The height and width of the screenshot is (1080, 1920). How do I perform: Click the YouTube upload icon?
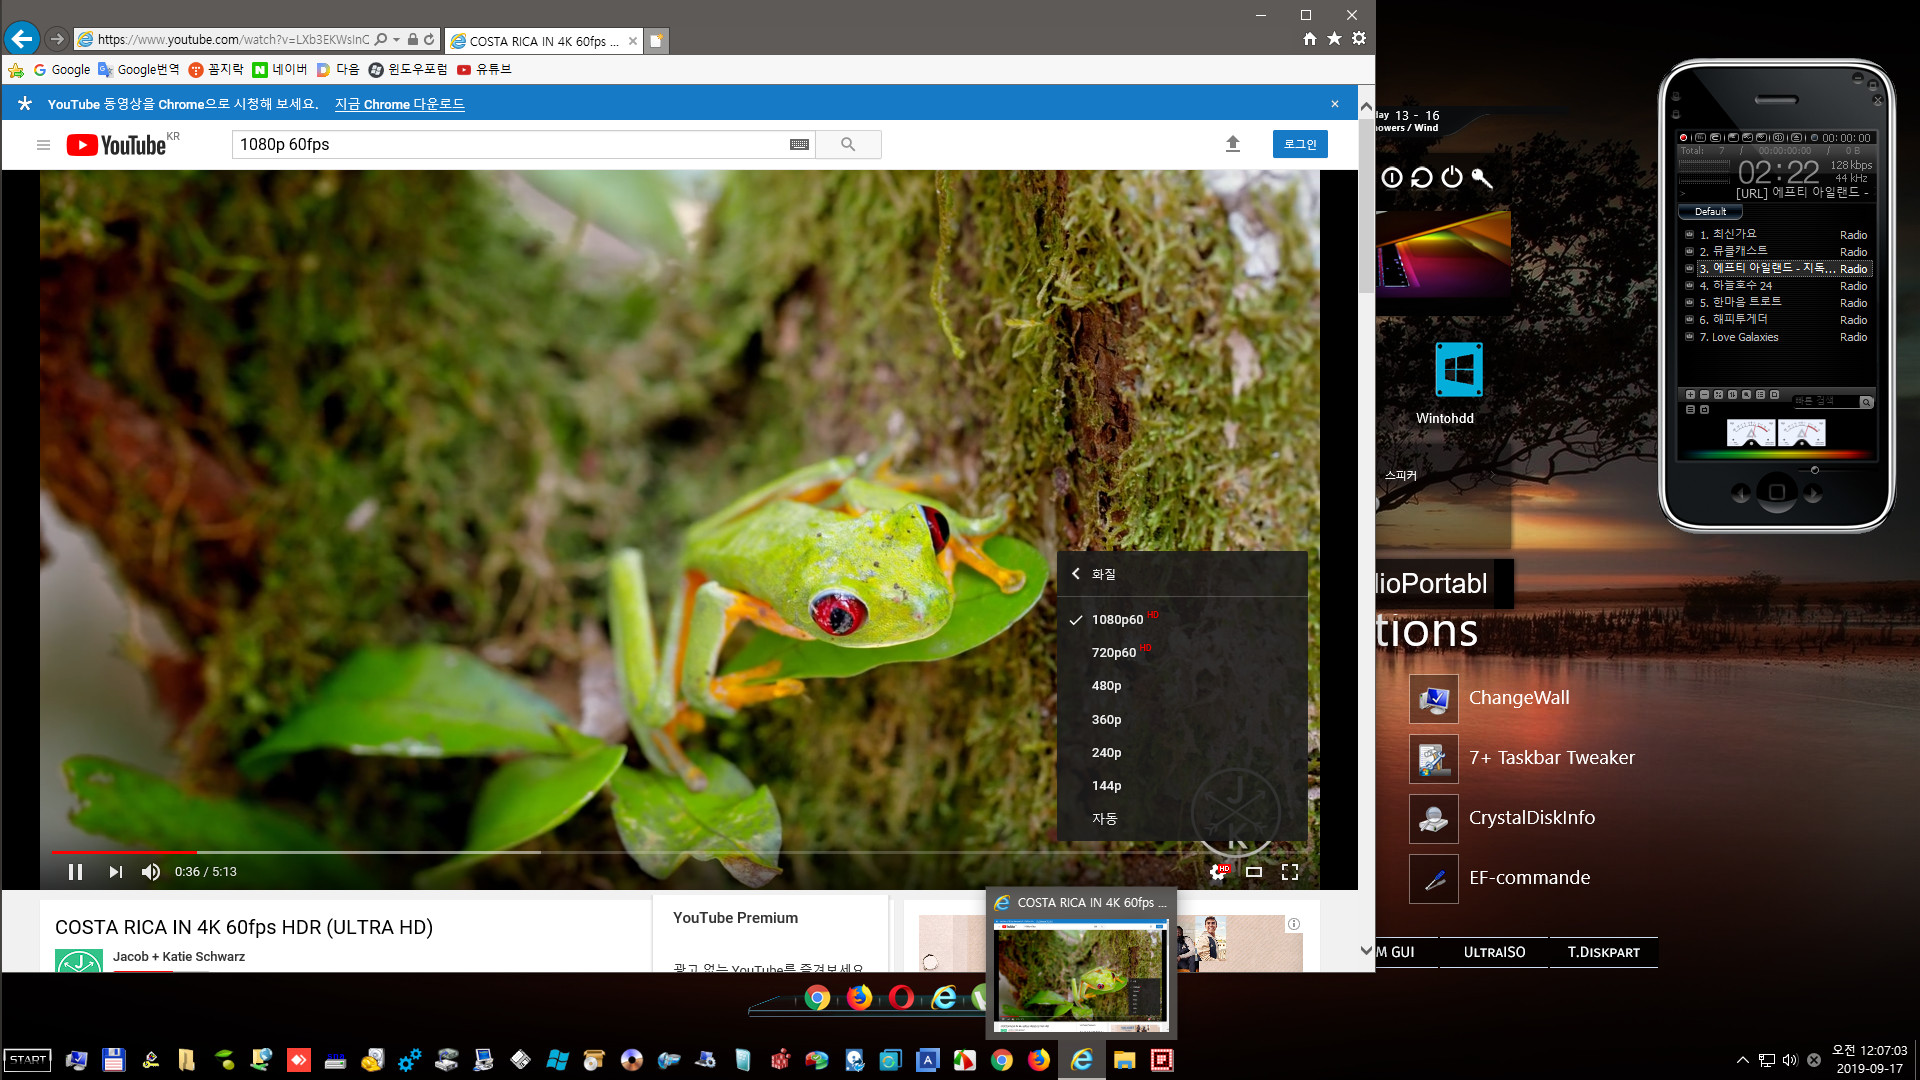[x=1233, y=144]
